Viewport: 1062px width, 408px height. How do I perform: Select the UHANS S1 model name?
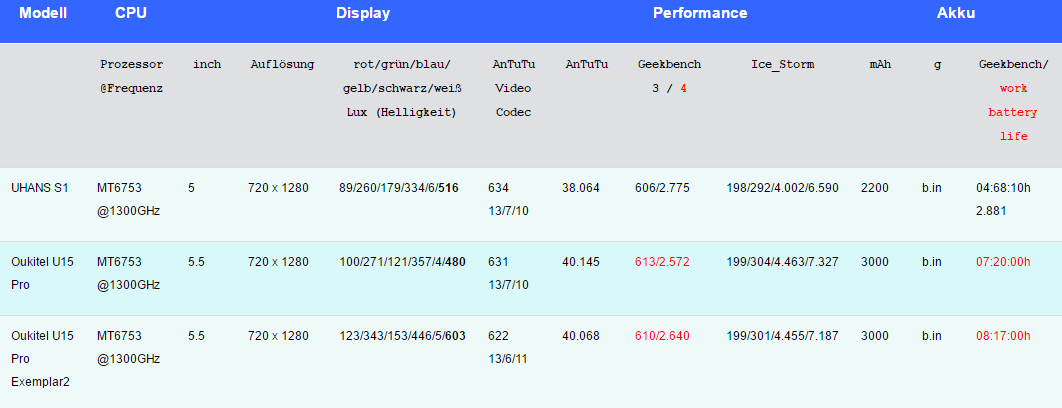[x=40, y=188]
